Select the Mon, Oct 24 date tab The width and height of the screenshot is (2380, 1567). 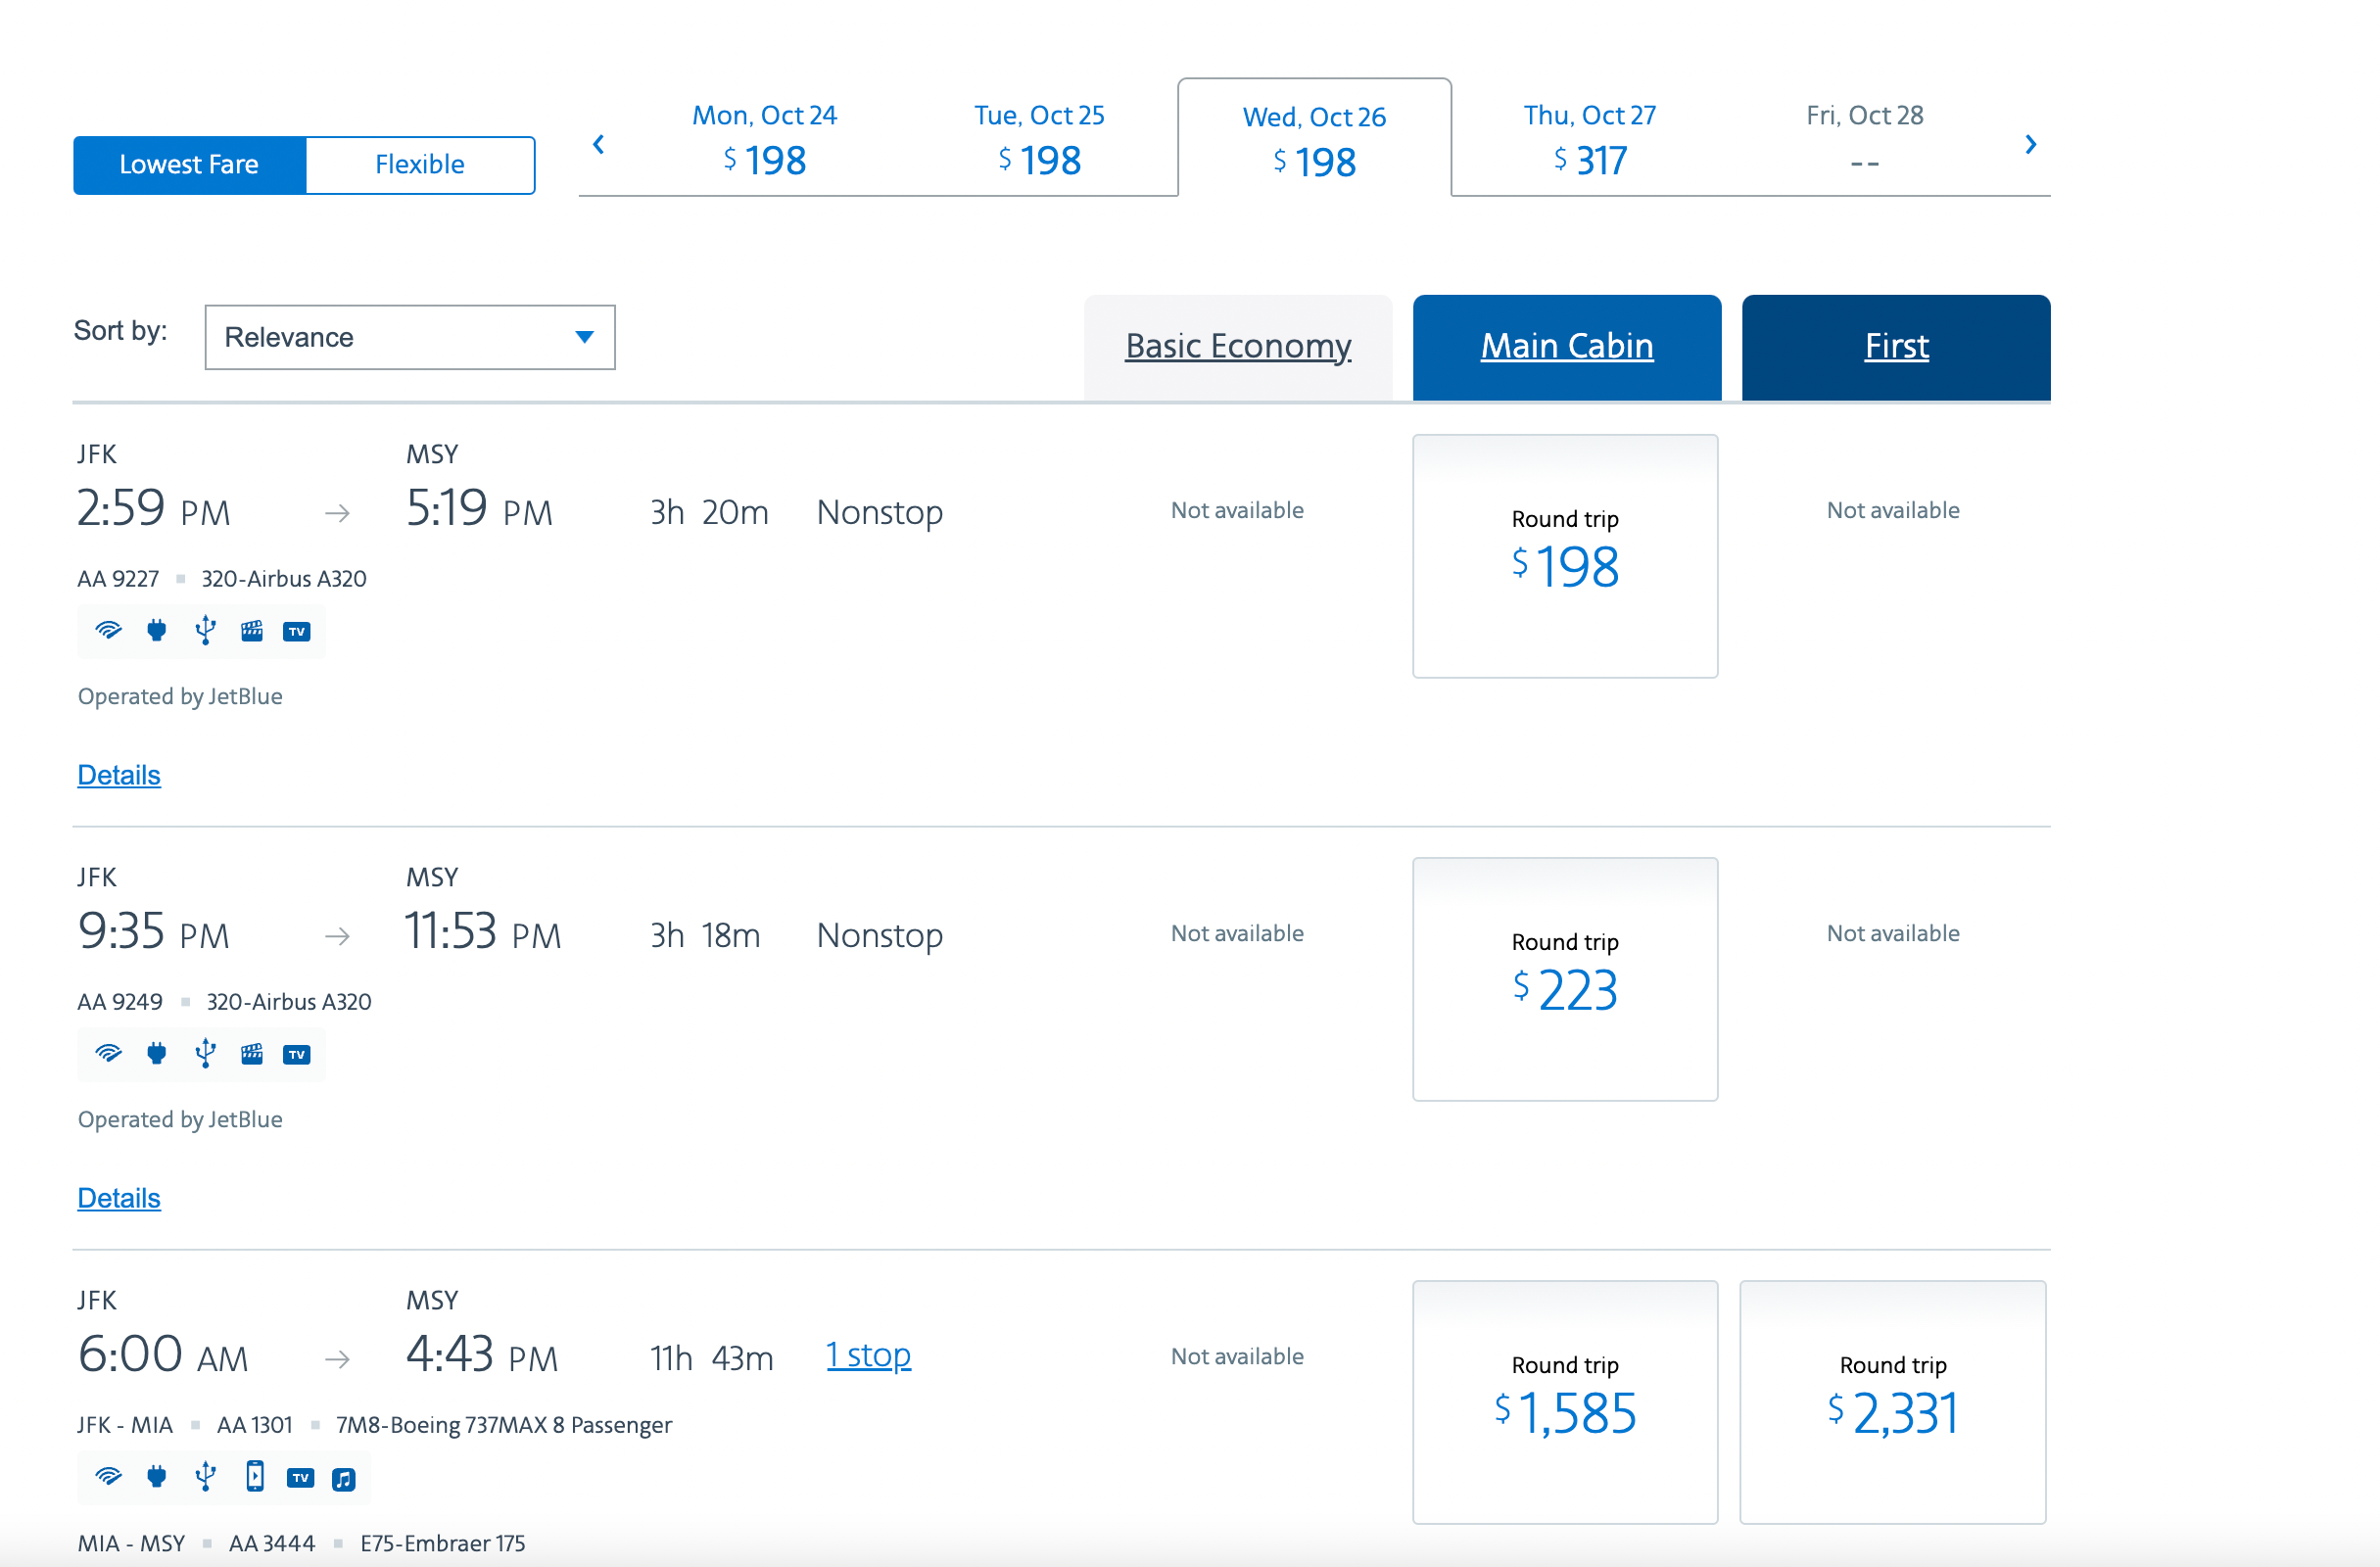pyautogui.click(x=764, y=139)
